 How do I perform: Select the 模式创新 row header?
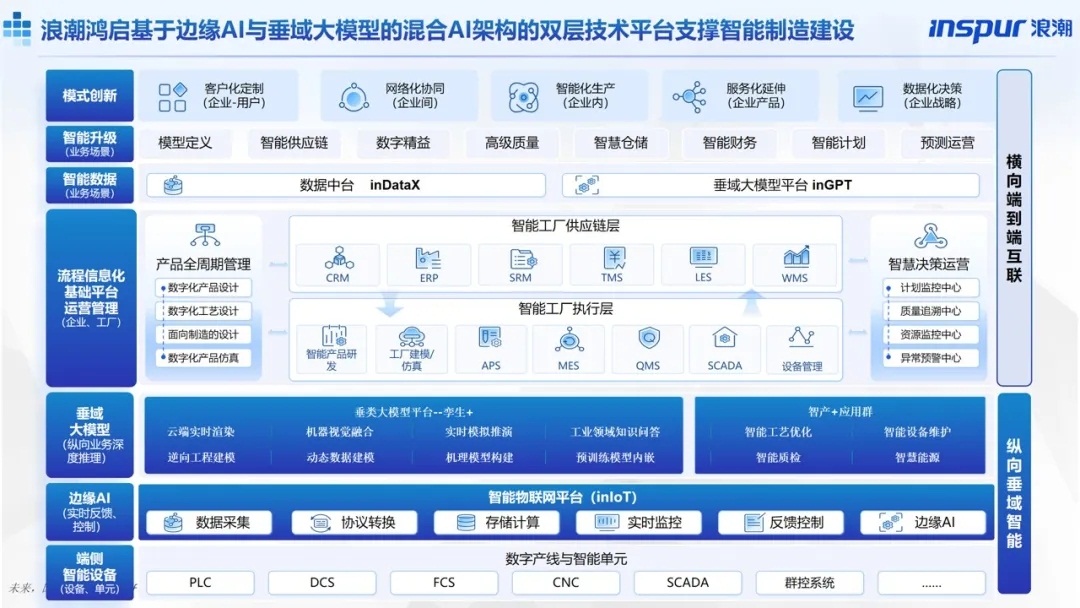pos(90,96)
